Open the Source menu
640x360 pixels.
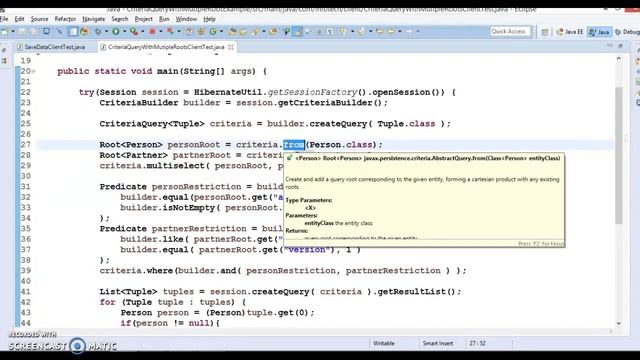click(39, 19)
